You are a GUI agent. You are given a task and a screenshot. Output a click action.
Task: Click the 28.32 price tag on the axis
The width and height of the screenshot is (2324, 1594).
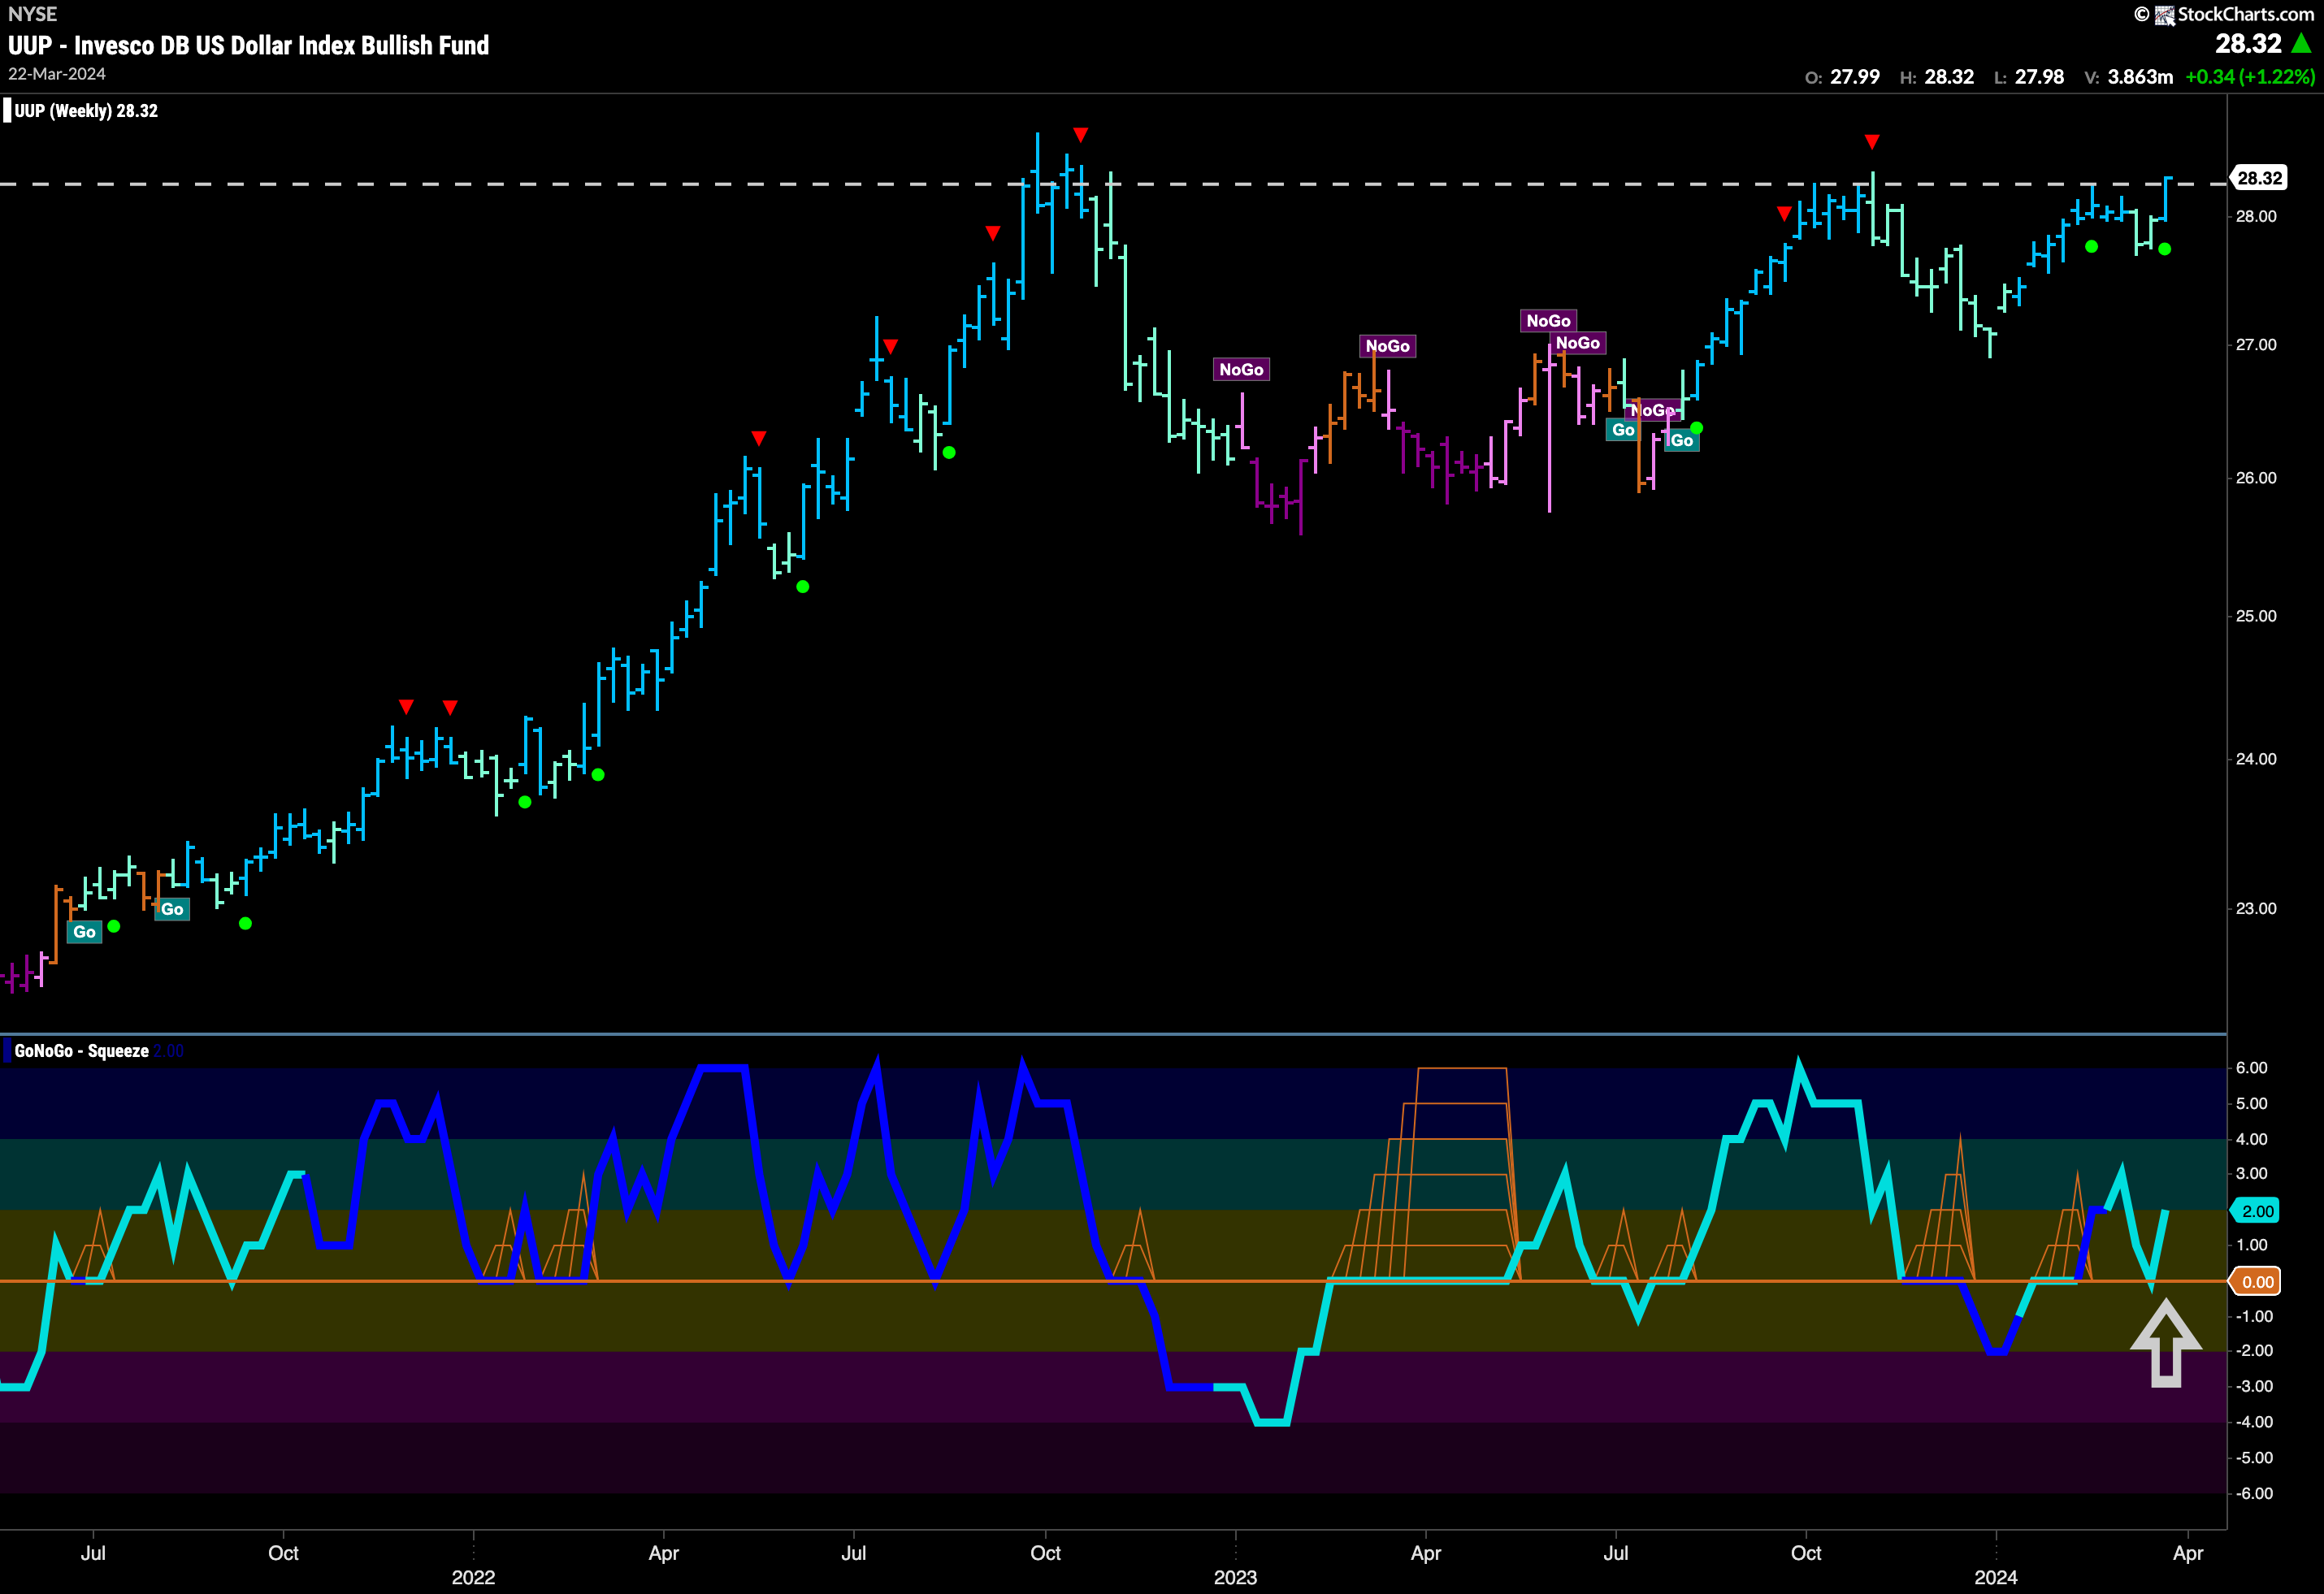click(2259, 178)
